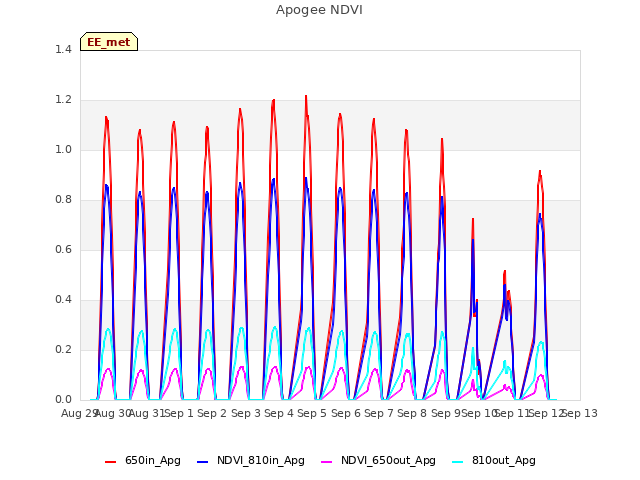Click the 0.0 y-axis label

[x=63, y=400]
